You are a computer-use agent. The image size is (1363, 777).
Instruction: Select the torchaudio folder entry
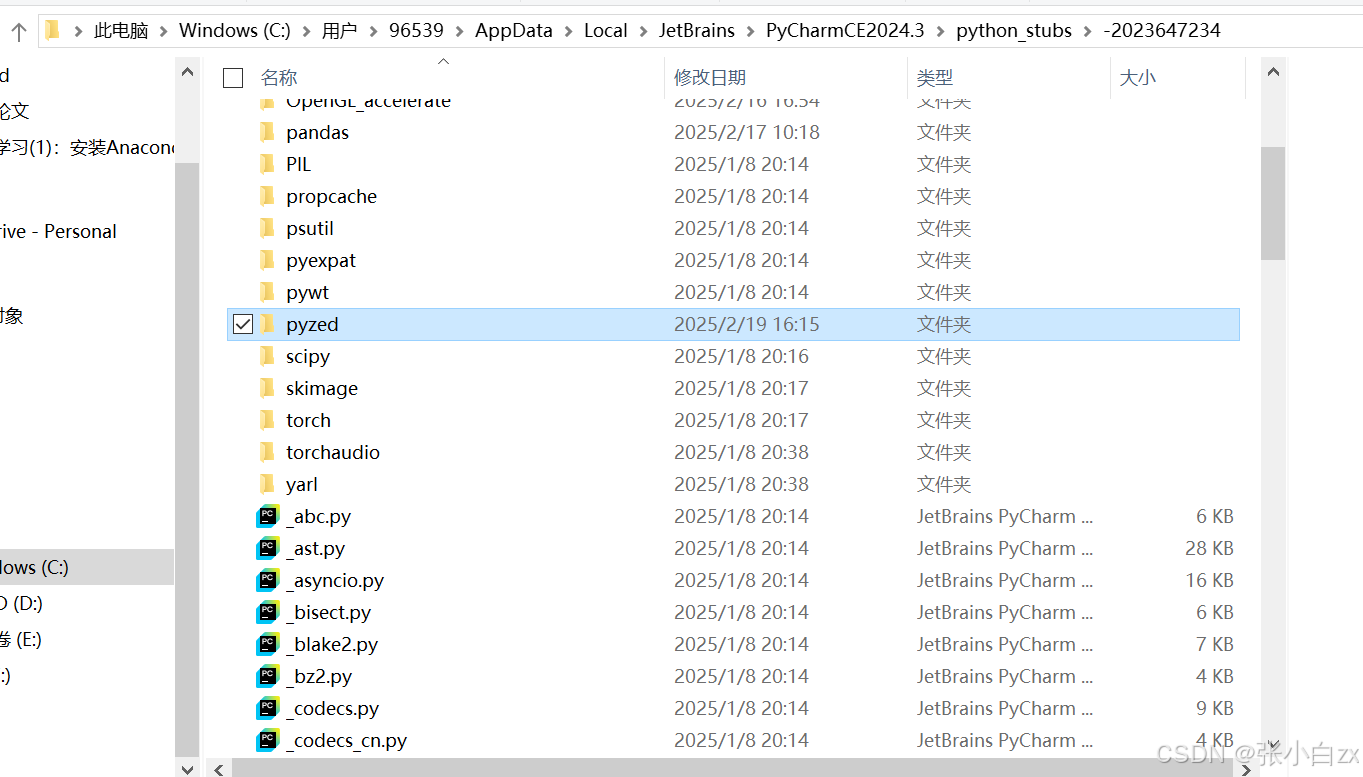tap(334, 452)
